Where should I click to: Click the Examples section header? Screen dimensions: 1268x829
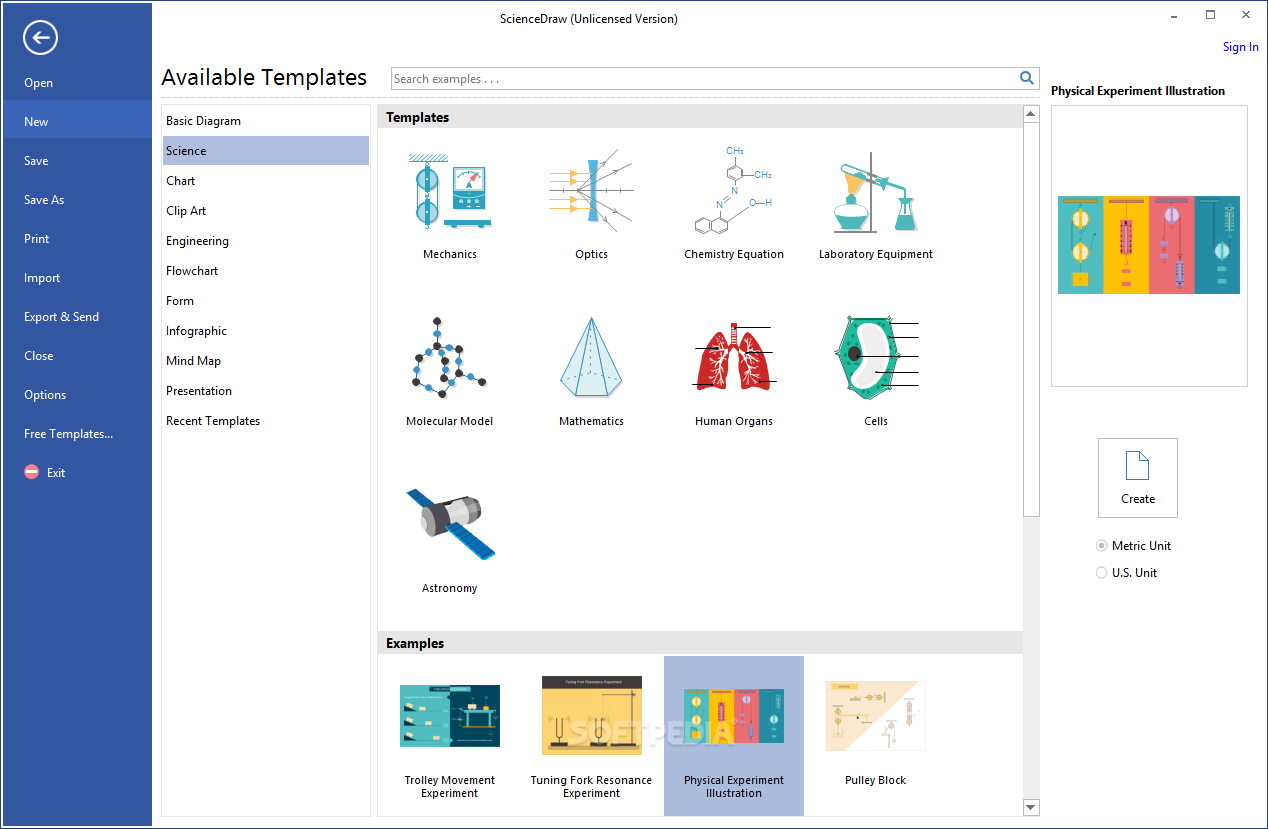tap(700, 643)
